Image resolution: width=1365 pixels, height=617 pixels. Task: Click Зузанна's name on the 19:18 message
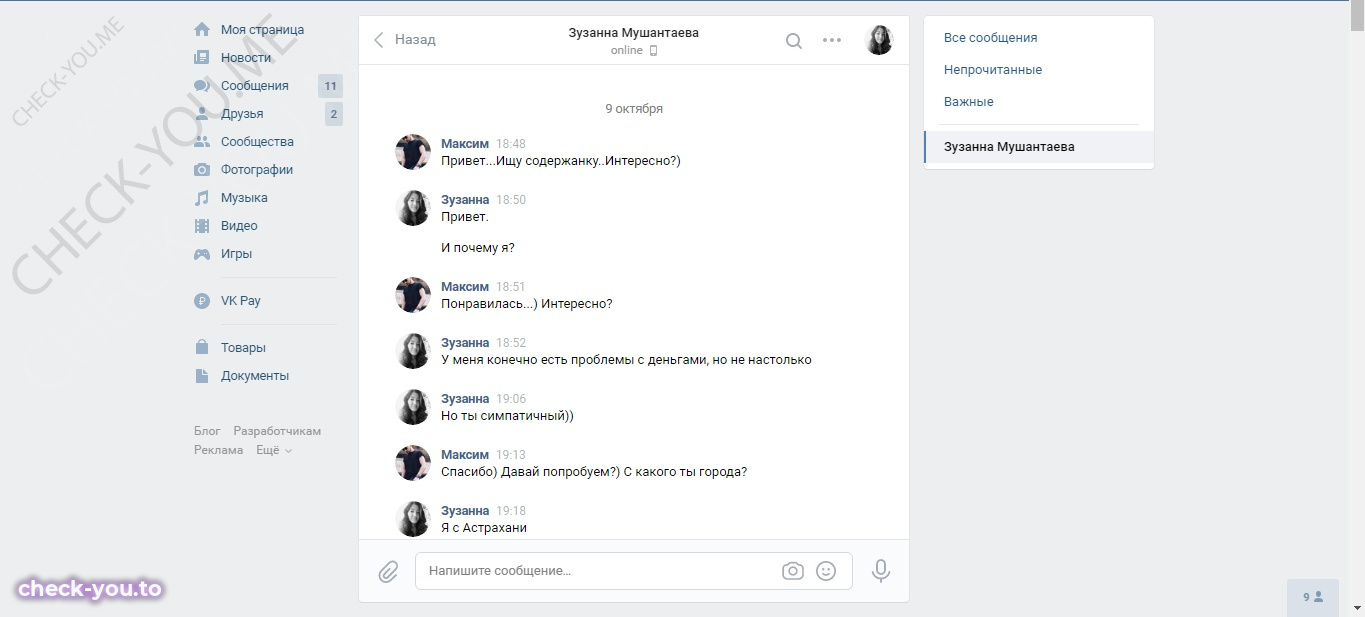point(465,511)
